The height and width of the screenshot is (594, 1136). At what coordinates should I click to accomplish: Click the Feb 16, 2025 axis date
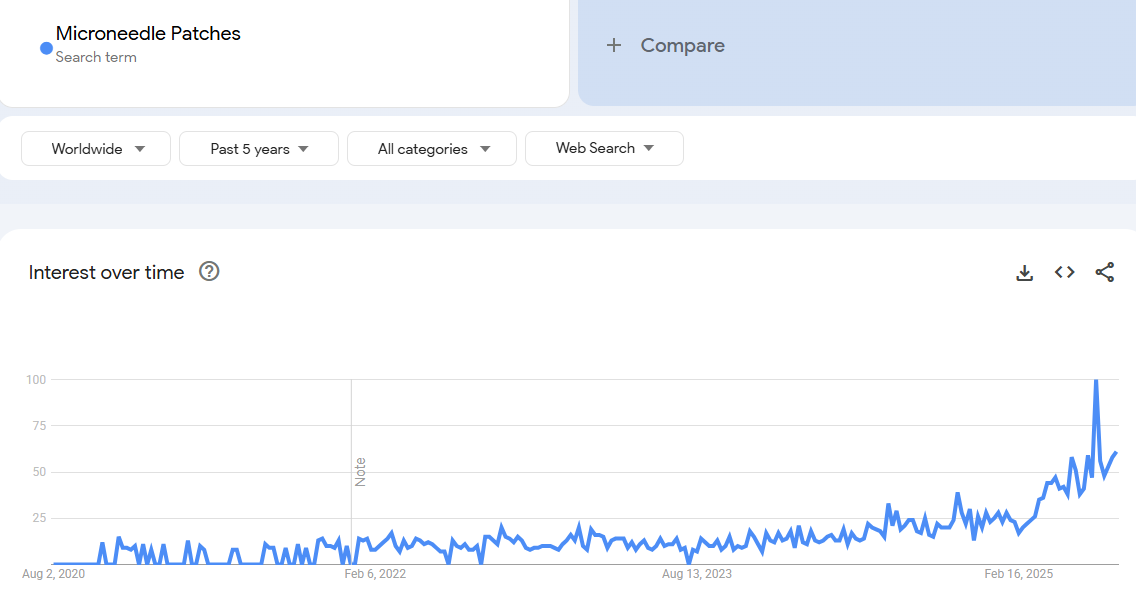coord(1019,574)
